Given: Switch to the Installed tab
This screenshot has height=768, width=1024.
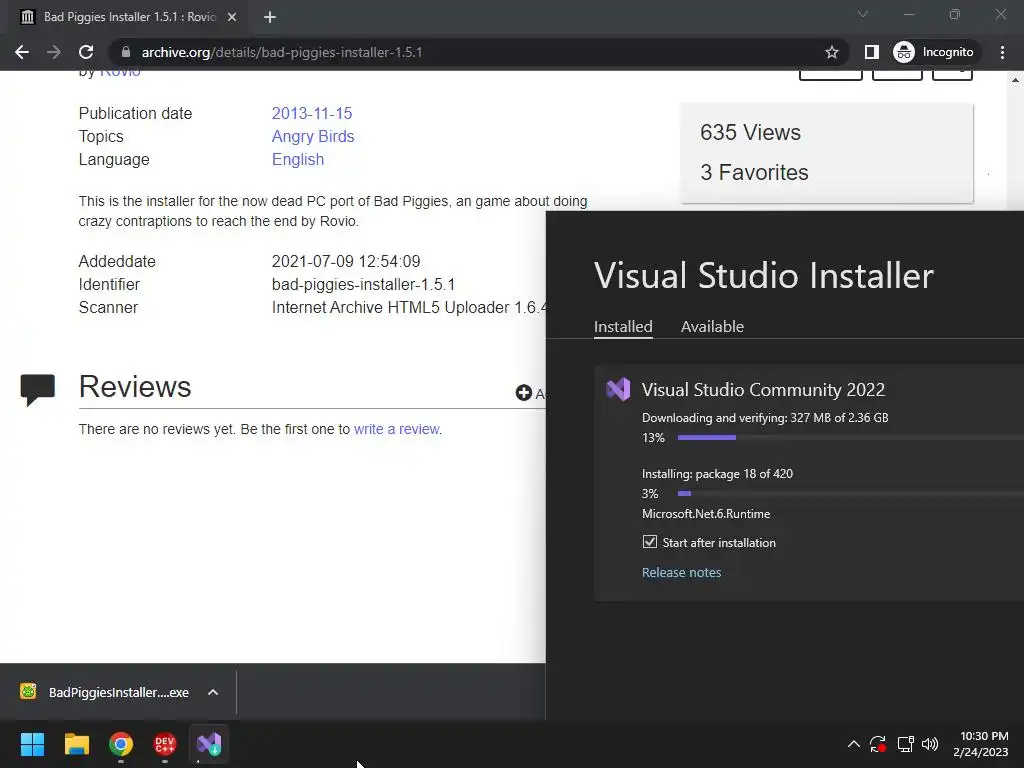Looking at the screenshot, I should [x=623, y=327].
